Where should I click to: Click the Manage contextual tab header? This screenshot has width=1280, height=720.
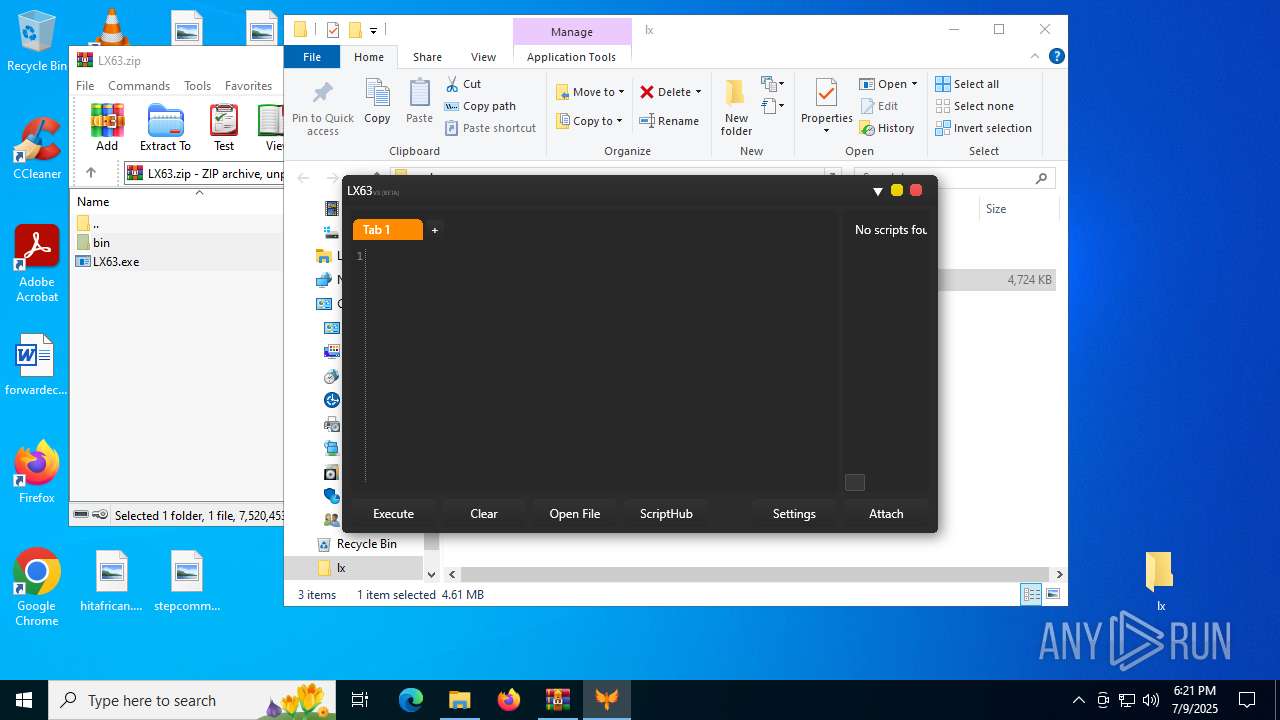click(572, 32)
